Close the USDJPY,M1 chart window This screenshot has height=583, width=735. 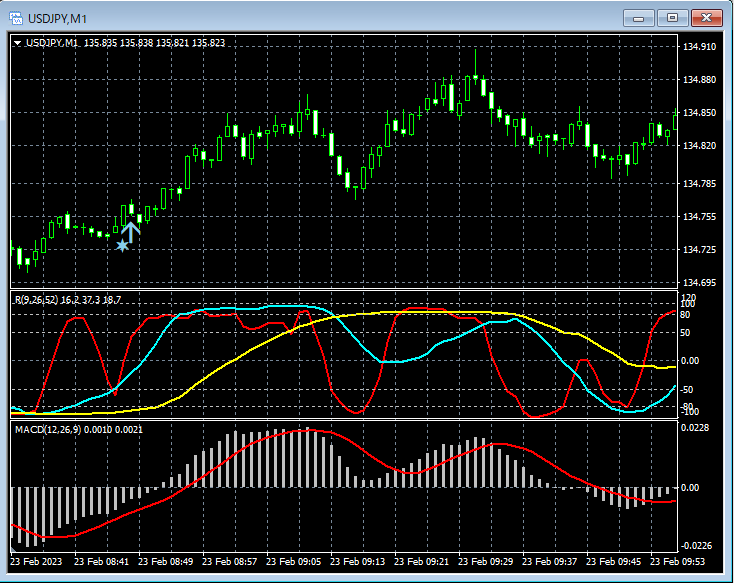pos(707,18)
